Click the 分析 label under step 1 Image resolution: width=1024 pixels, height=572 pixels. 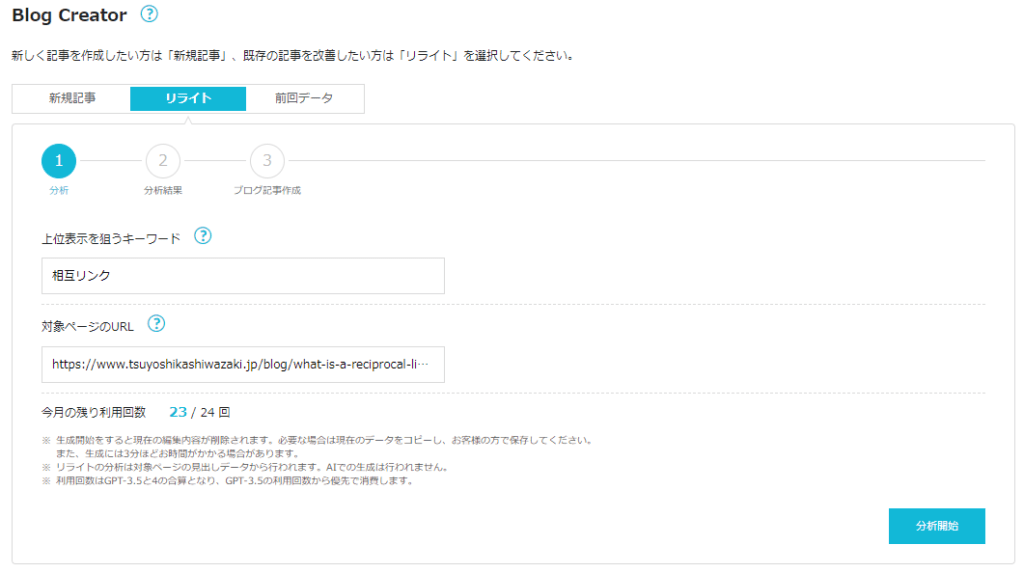pyautogui.click(x=58, y=190)
